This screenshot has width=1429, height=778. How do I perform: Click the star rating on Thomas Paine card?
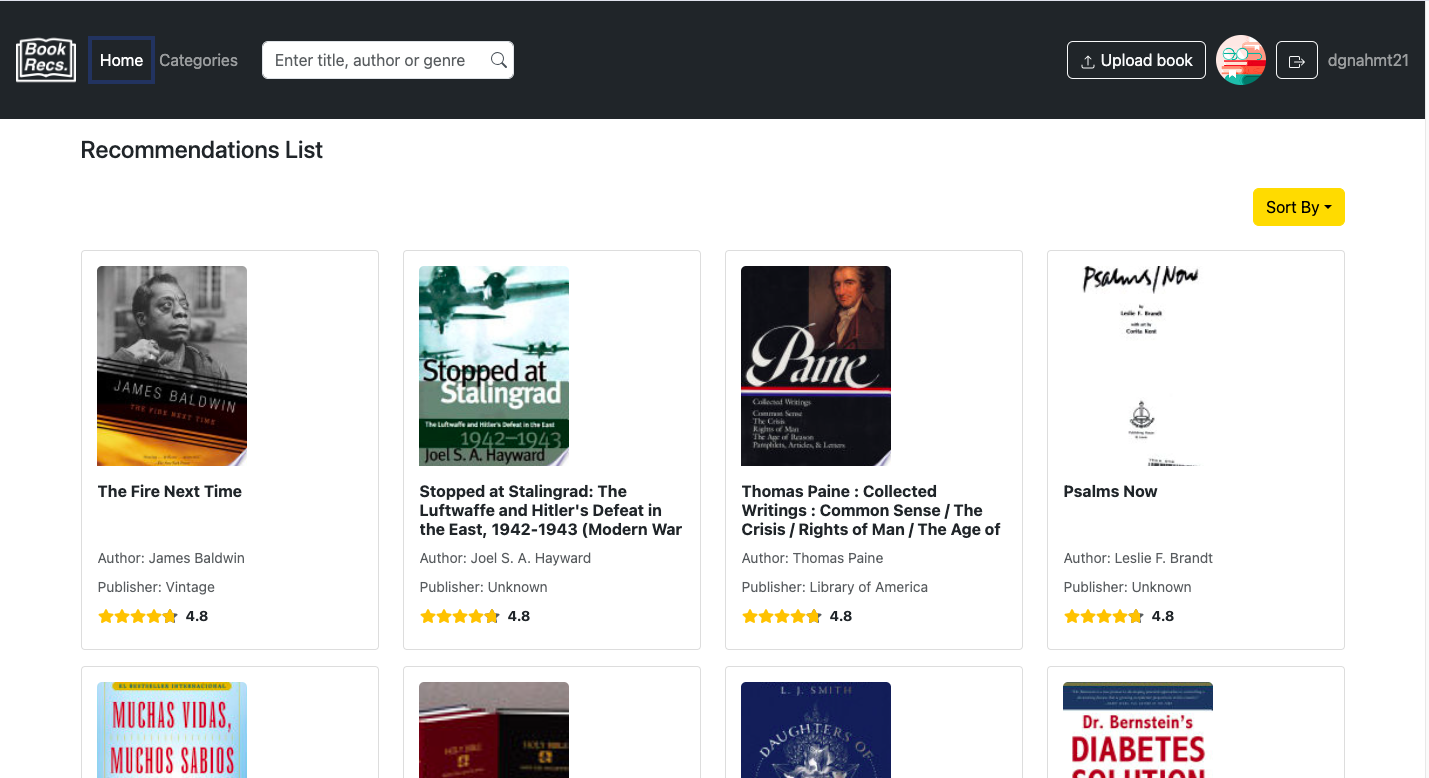pyautogui.click(x=782, y=616)
